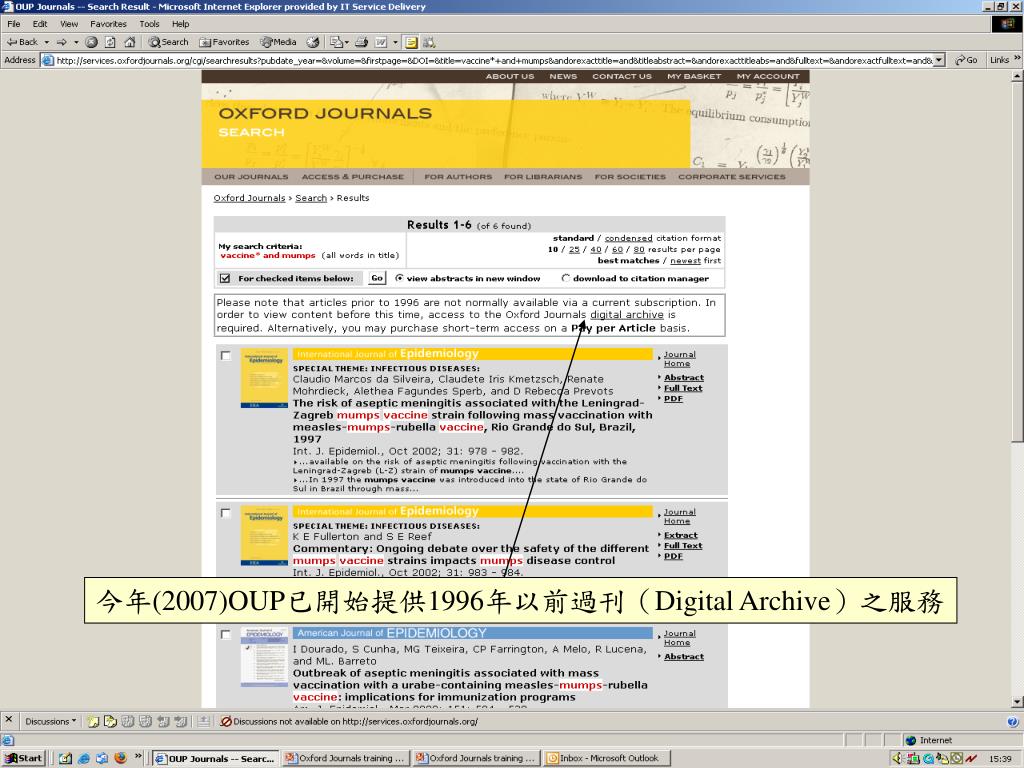1024x768 pixels.
Task: Click the MY BASKET header link
Action: click(694, 76)
